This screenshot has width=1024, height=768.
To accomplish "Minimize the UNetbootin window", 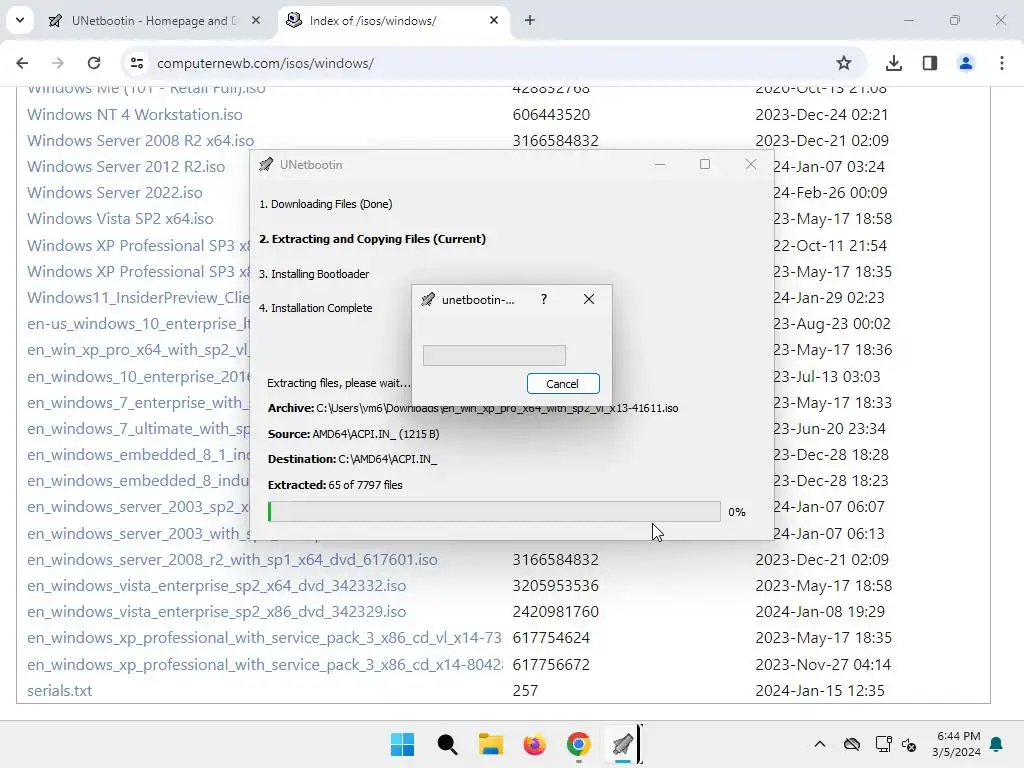I will point(660,165).
